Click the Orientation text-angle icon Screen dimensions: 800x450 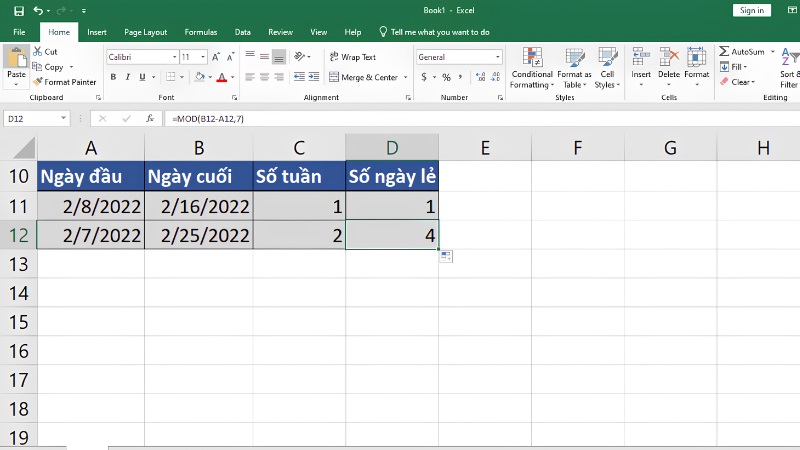coord(300,56)
